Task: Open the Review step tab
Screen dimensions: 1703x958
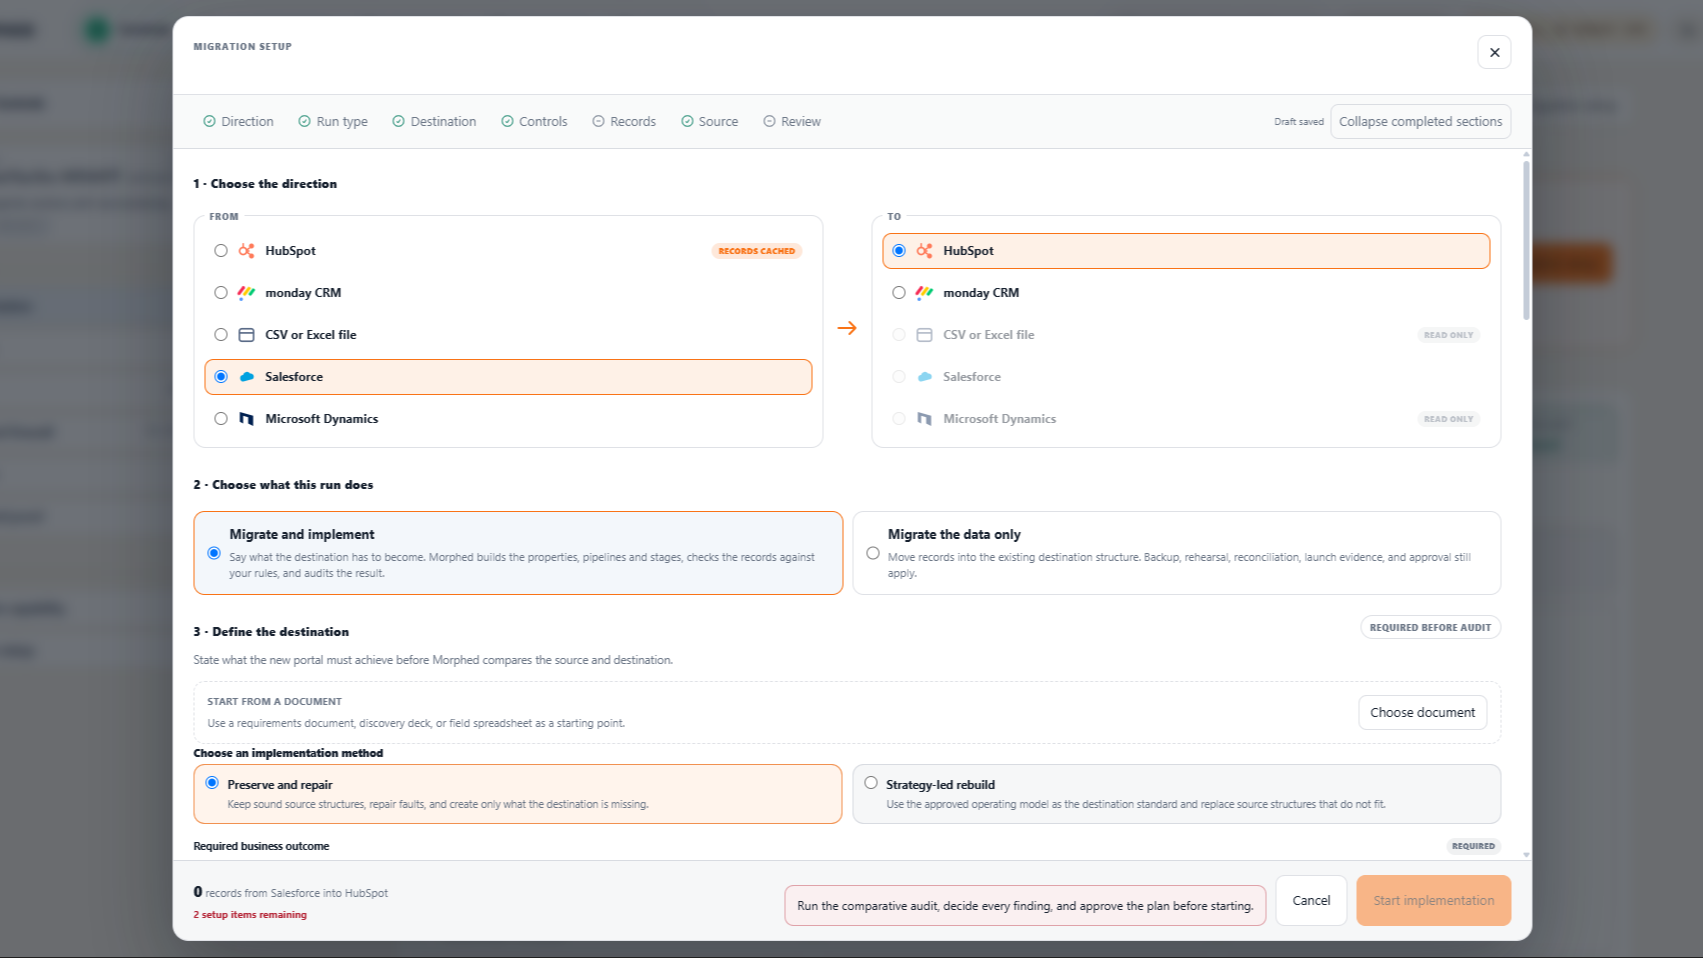Action: [x=792, y=122]
